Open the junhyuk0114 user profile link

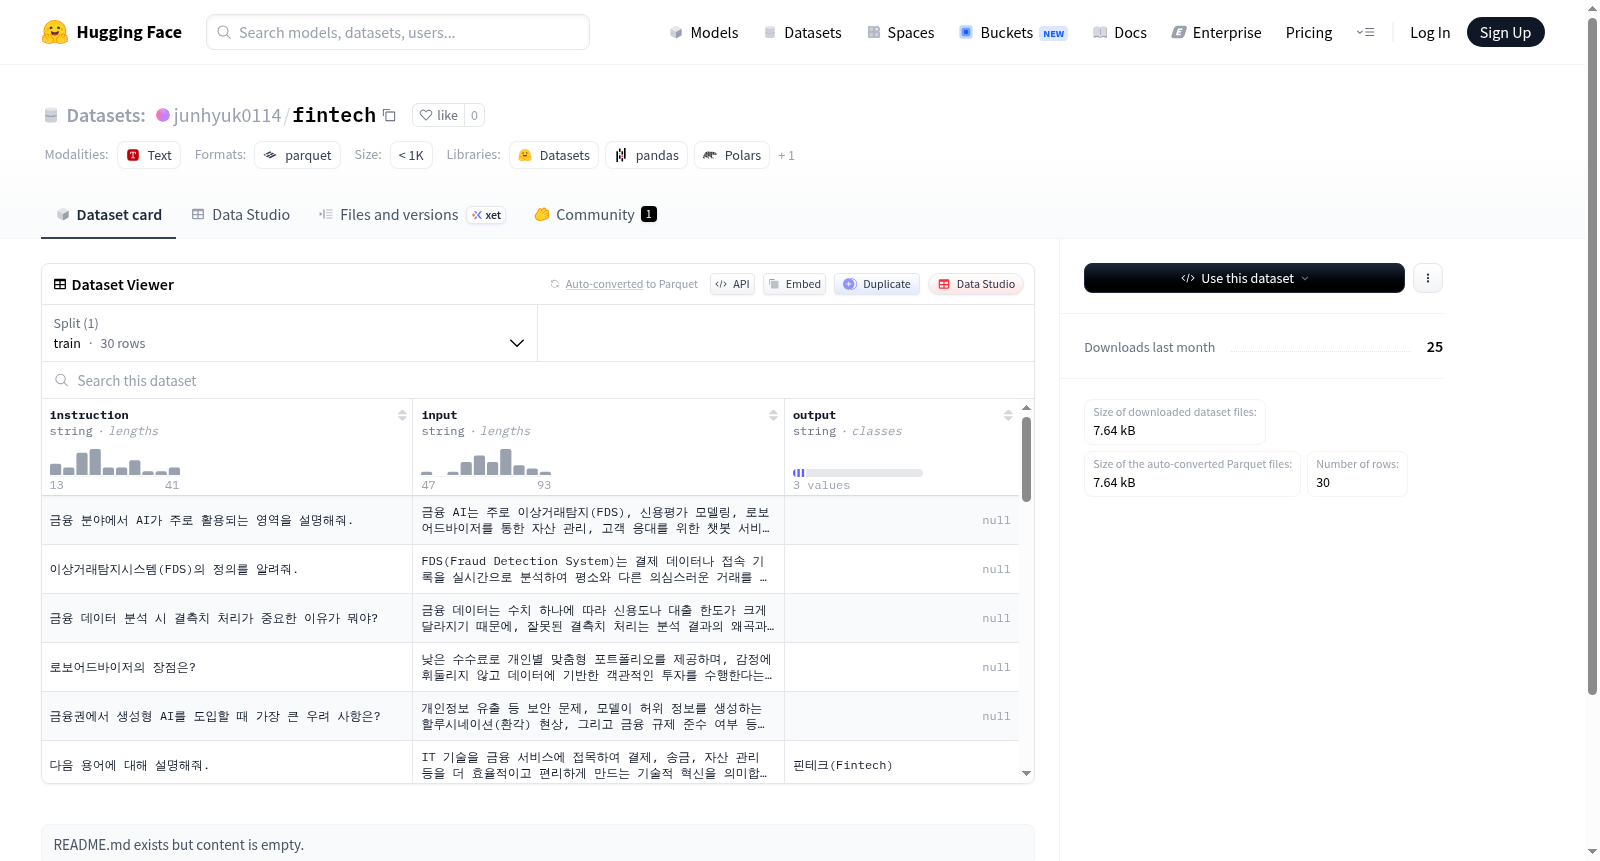(227, 115)
